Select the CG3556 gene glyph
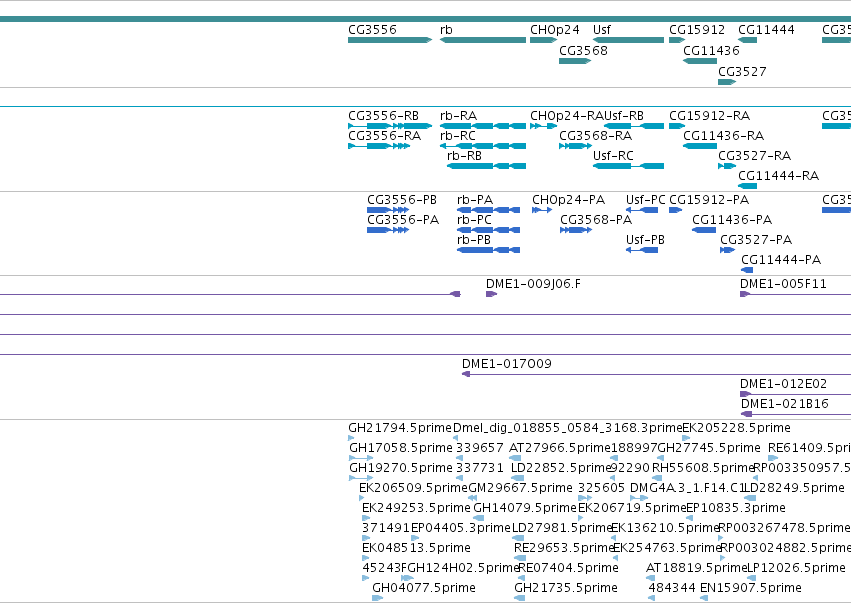851x603 pixels. coord(390,40)
